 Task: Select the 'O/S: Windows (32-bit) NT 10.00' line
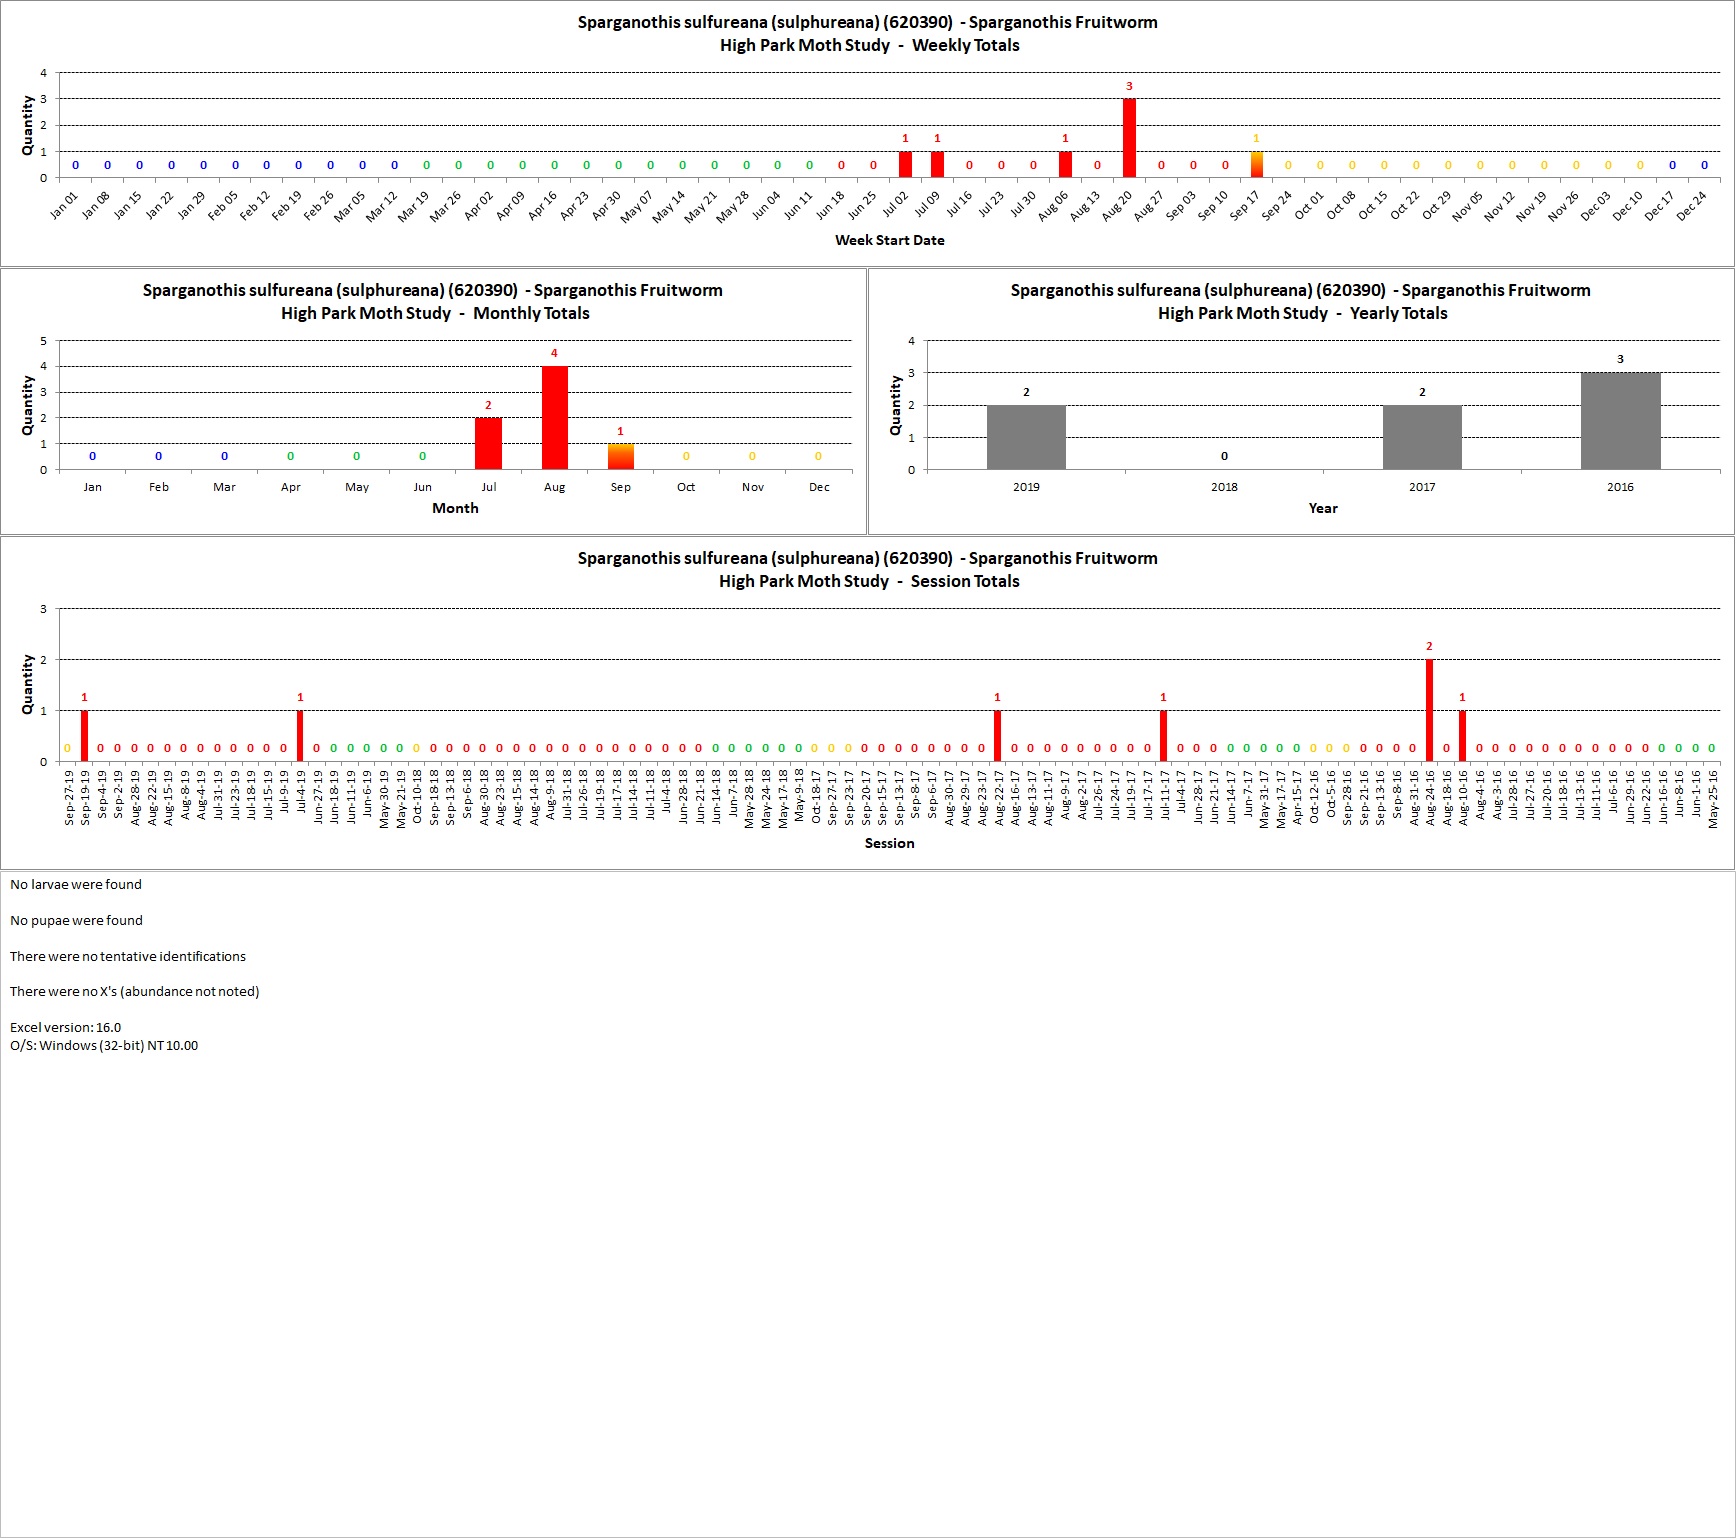104,1046
